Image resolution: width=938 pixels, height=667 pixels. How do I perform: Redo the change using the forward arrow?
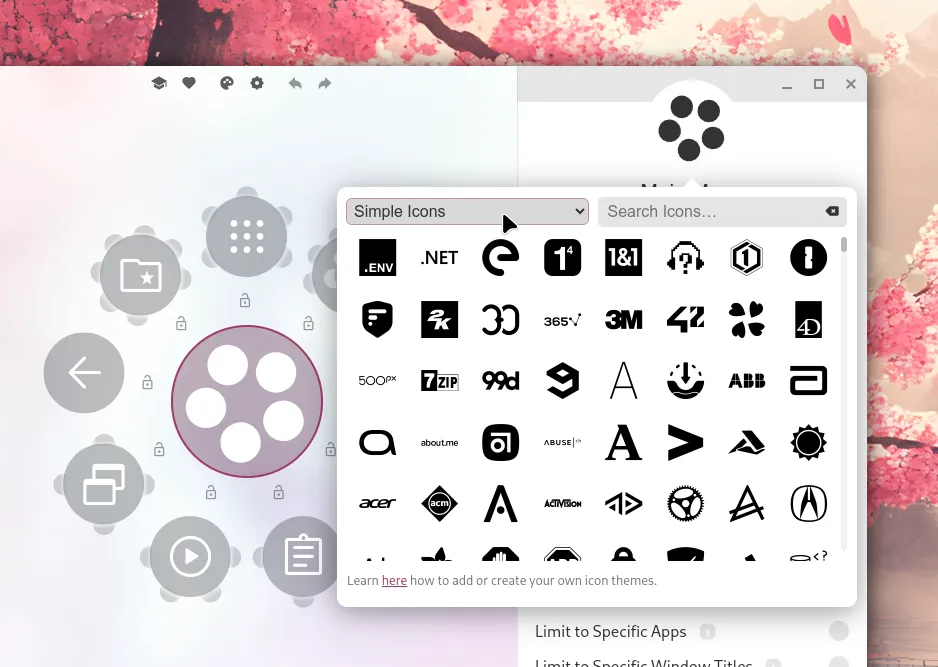pos(324,83)
